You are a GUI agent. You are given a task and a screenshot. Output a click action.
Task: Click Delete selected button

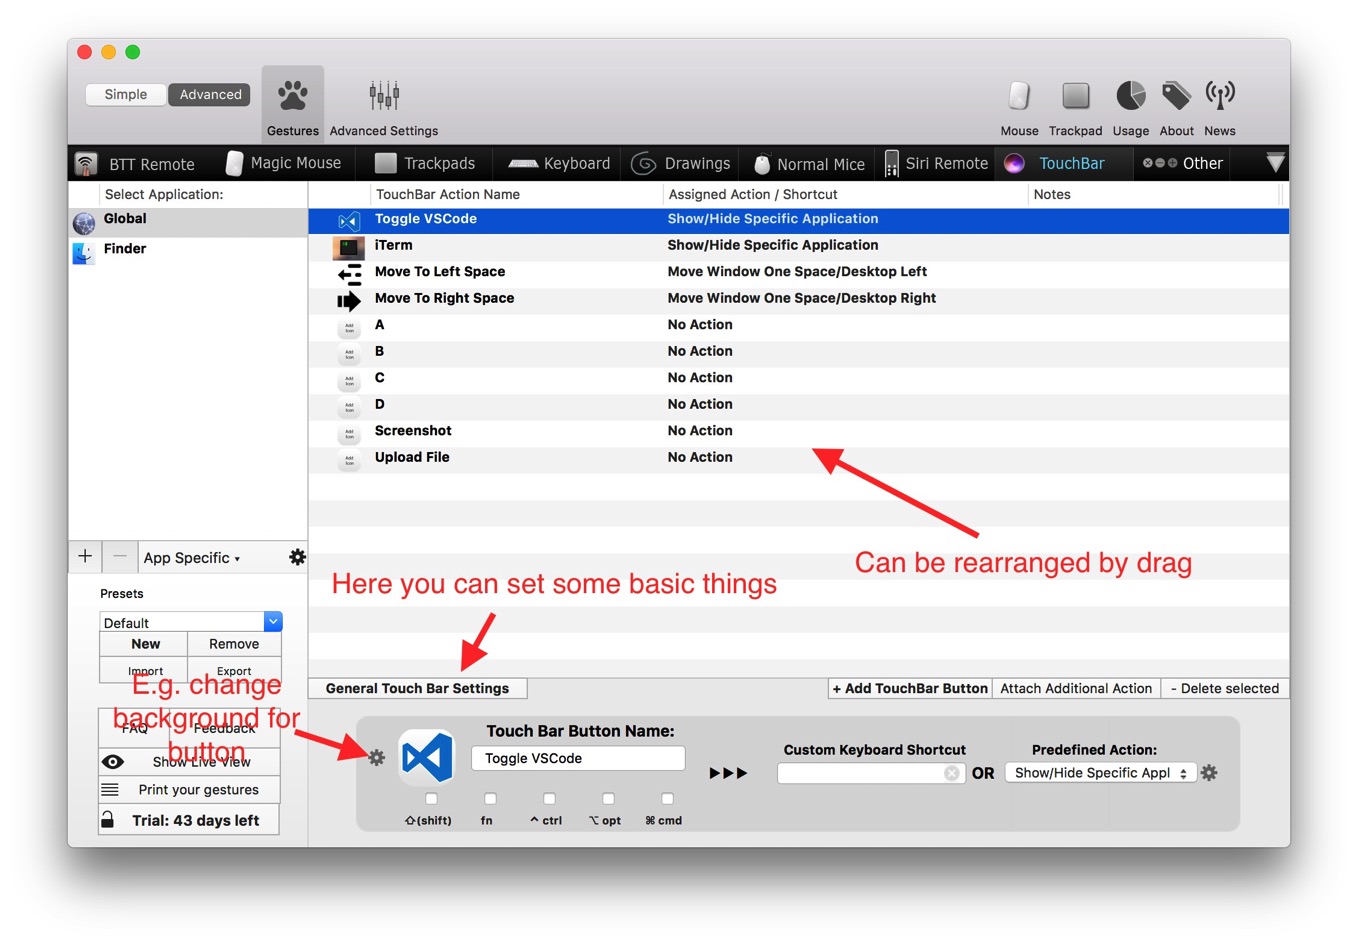pyautogui.click(x=1225, y=688)
